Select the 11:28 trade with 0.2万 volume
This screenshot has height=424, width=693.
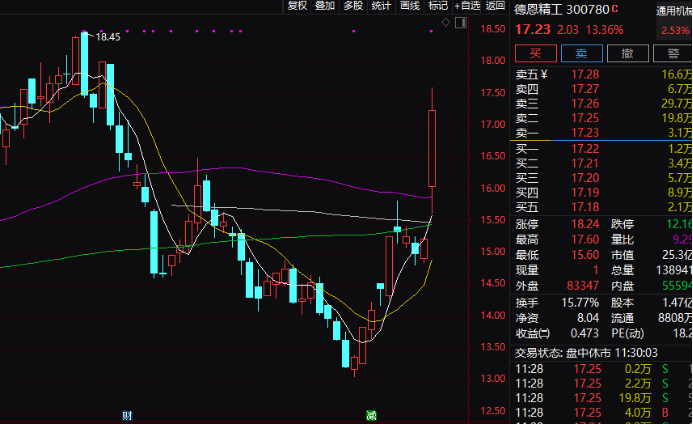pyautogui.click(x=602, y=369)
